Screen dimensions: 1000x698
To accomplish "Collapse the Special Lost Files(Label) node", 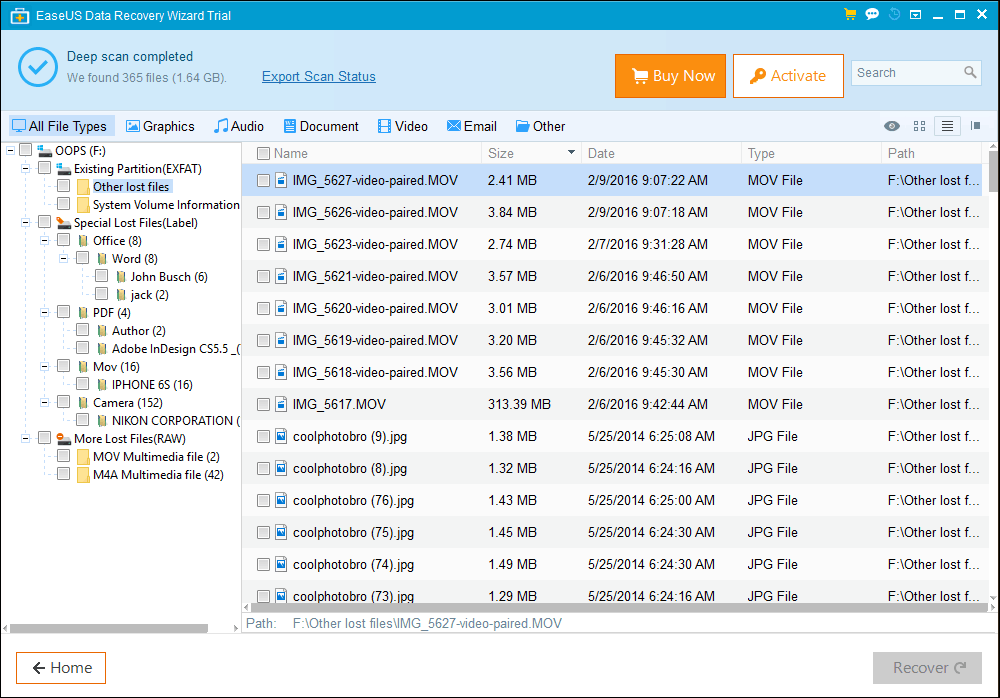I will (26, 223).
